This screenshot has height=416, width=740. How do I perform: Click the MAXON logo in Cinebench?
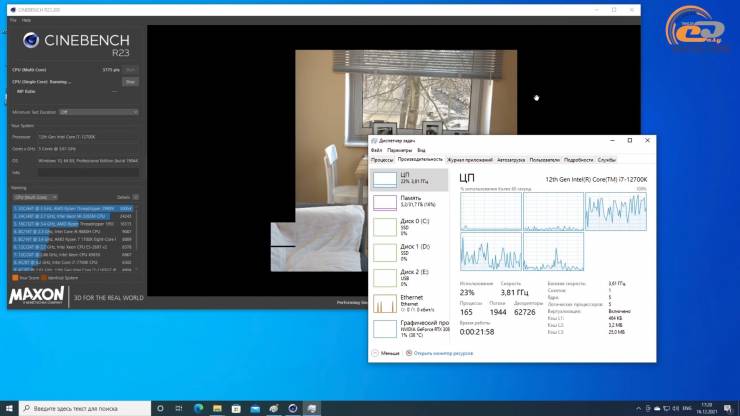tap(36, 296)
